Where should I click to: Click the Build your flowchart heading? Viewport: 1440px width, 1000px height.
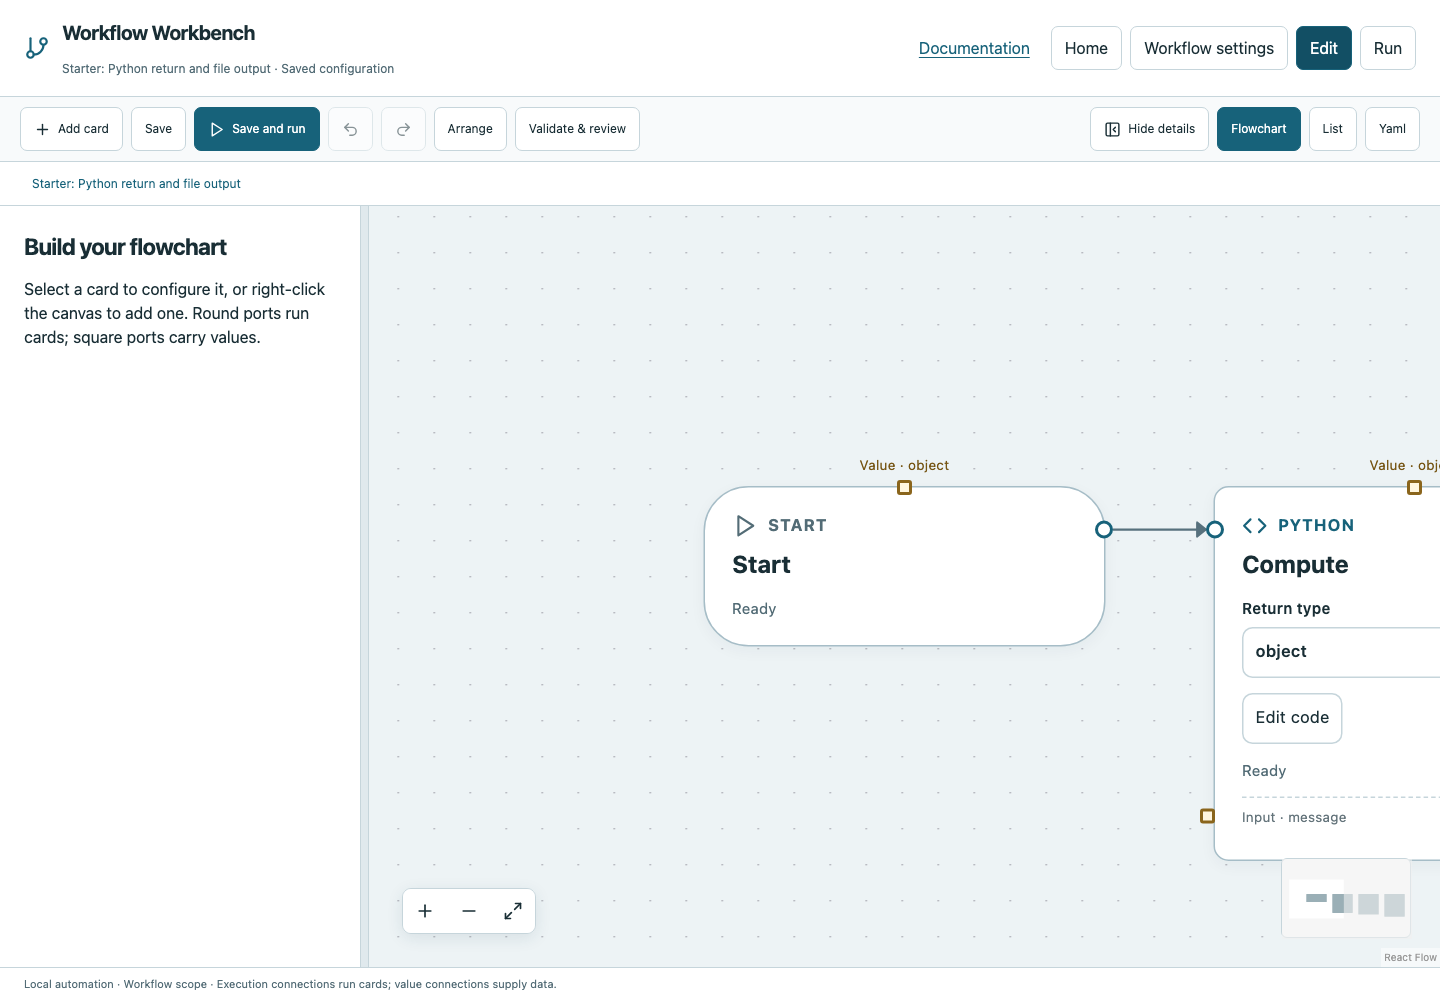(125, 247)
